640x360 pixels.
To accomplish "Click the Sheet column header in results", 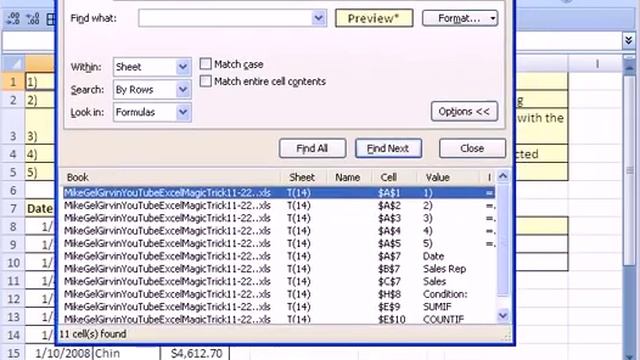I will click(303, 177).
